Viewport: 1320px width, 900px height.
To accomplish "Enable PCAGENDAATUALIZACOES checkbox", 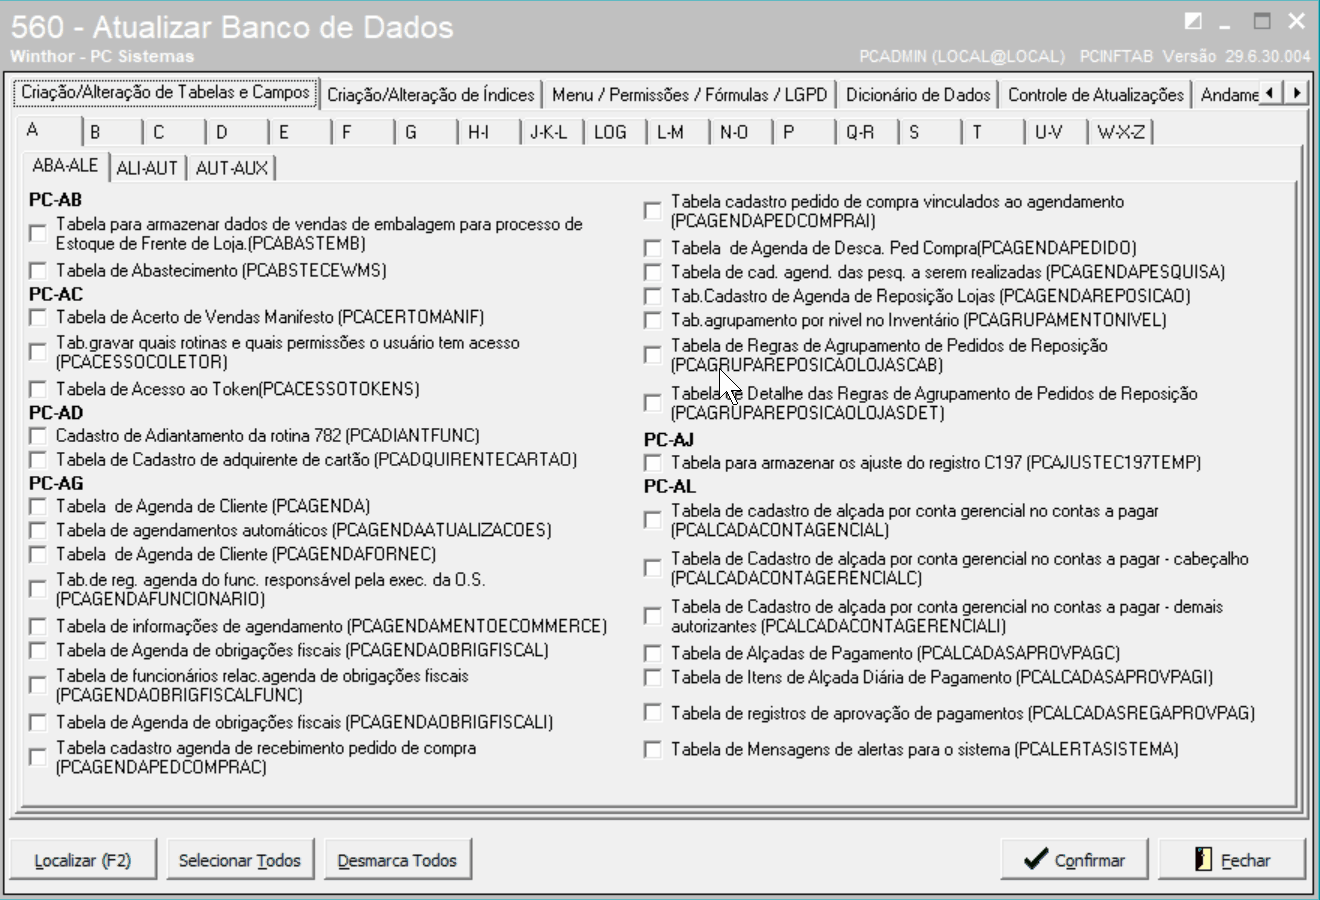I will click(38, 531).
